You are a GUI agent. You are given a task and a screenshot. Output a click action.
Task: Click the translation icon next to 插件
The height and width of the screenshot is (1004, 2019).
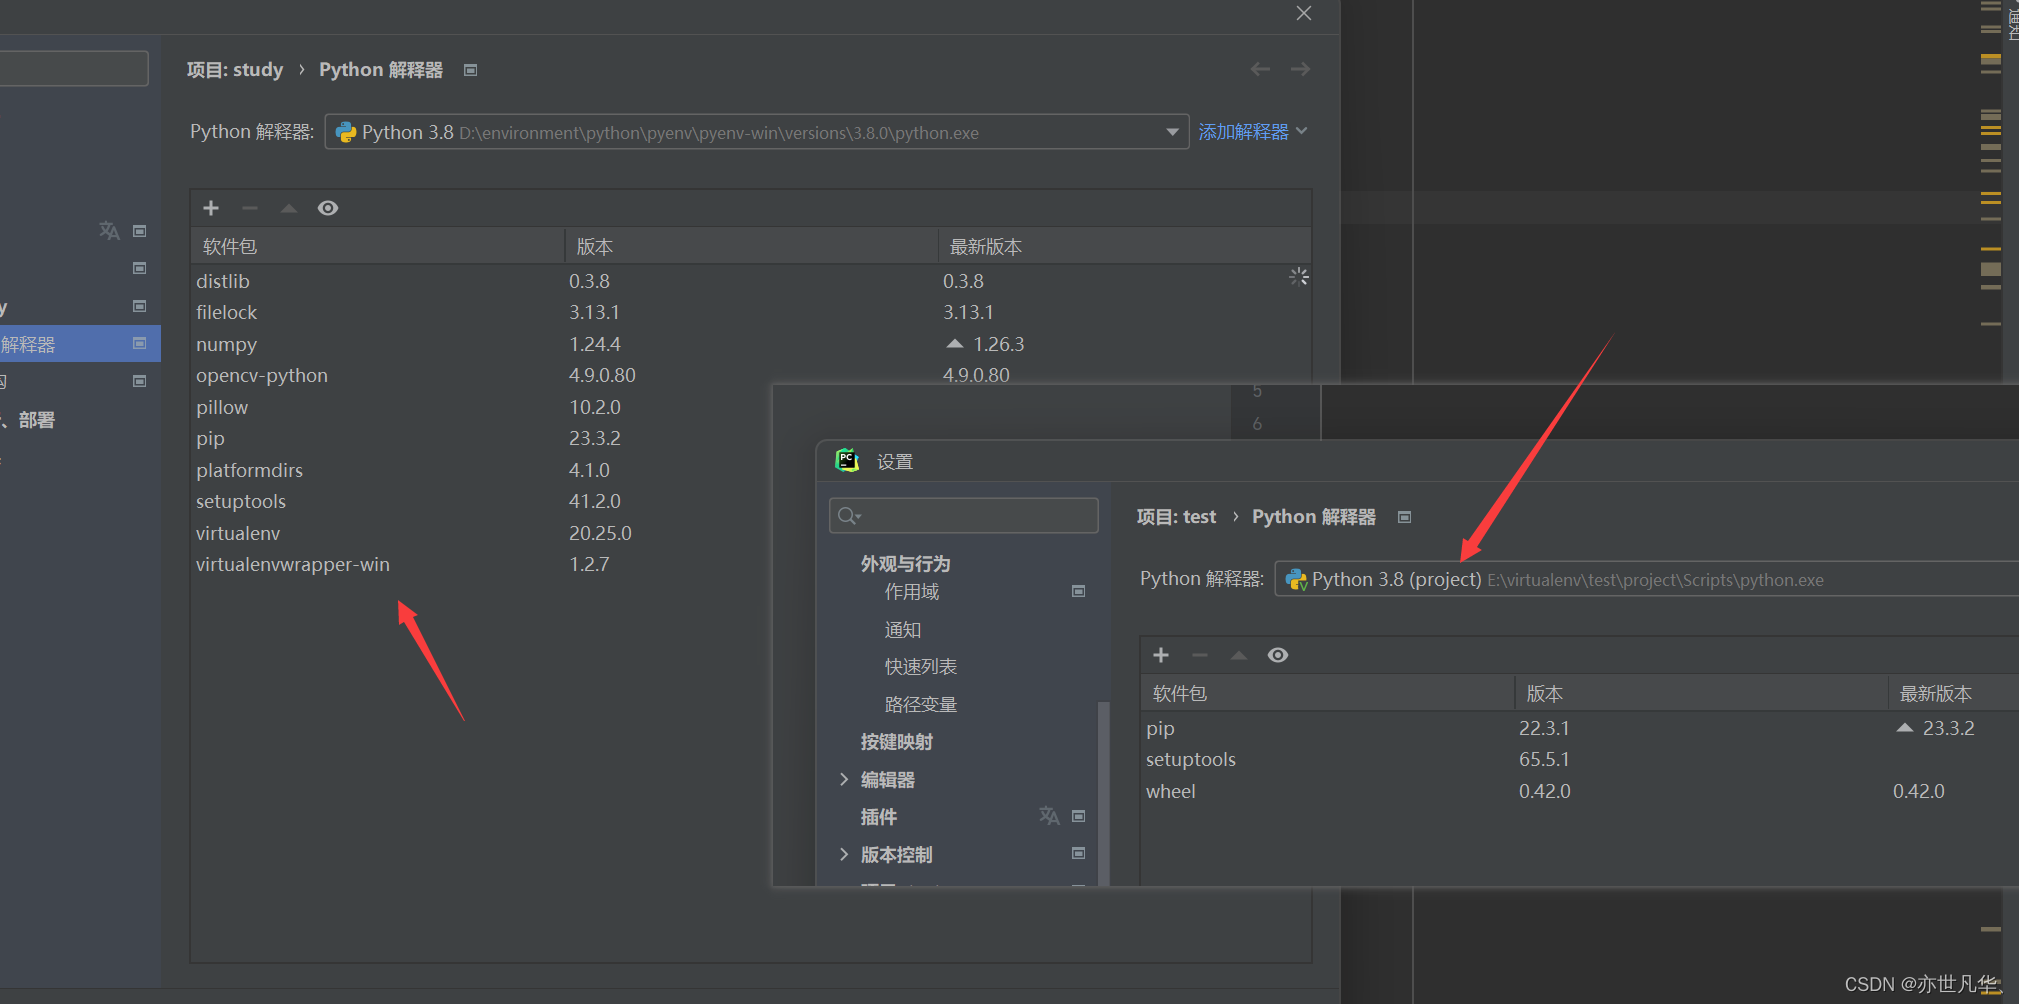pyautogui.click(x=1049, y=816)
